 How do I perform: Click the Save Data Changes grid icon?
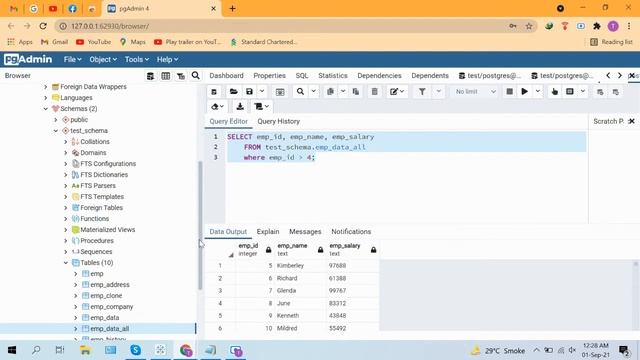[280, 92]
